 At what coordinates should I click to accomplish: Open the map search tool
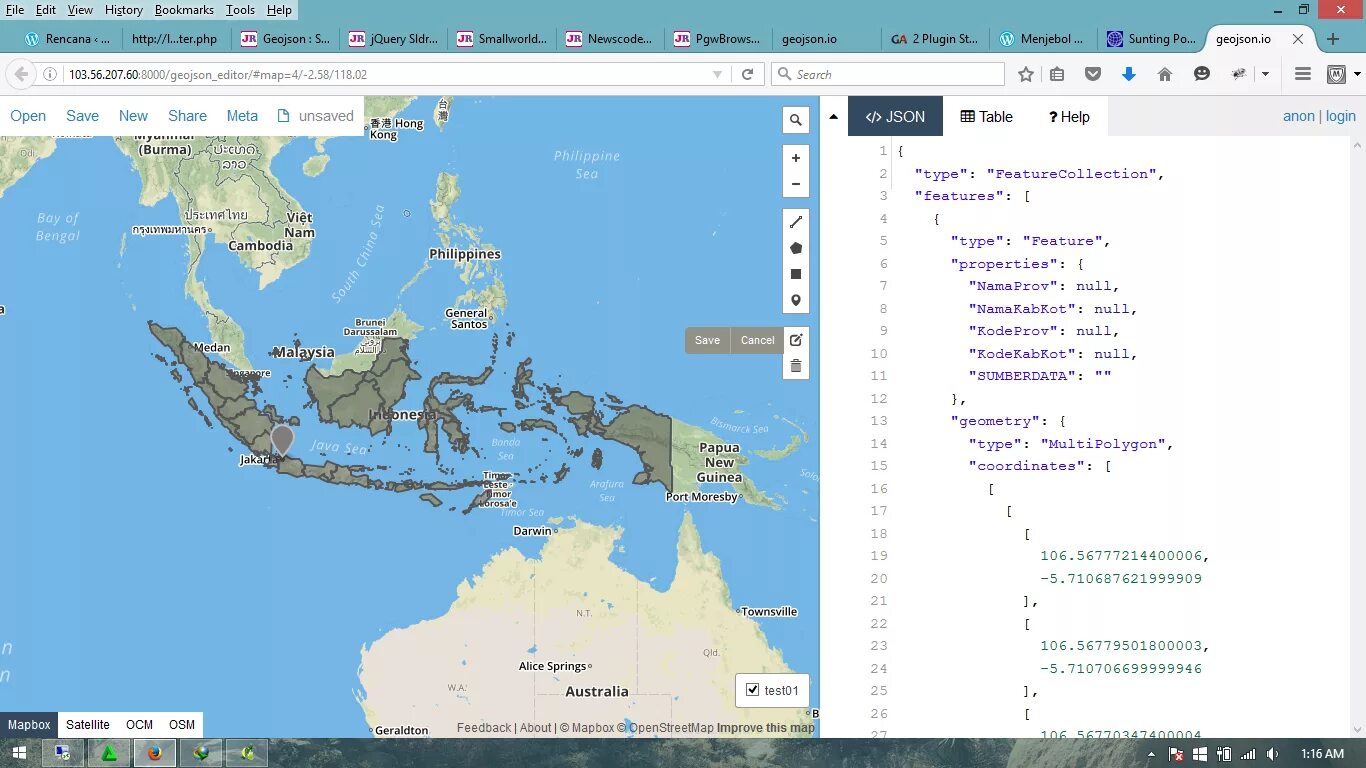(x=795, y=119)
